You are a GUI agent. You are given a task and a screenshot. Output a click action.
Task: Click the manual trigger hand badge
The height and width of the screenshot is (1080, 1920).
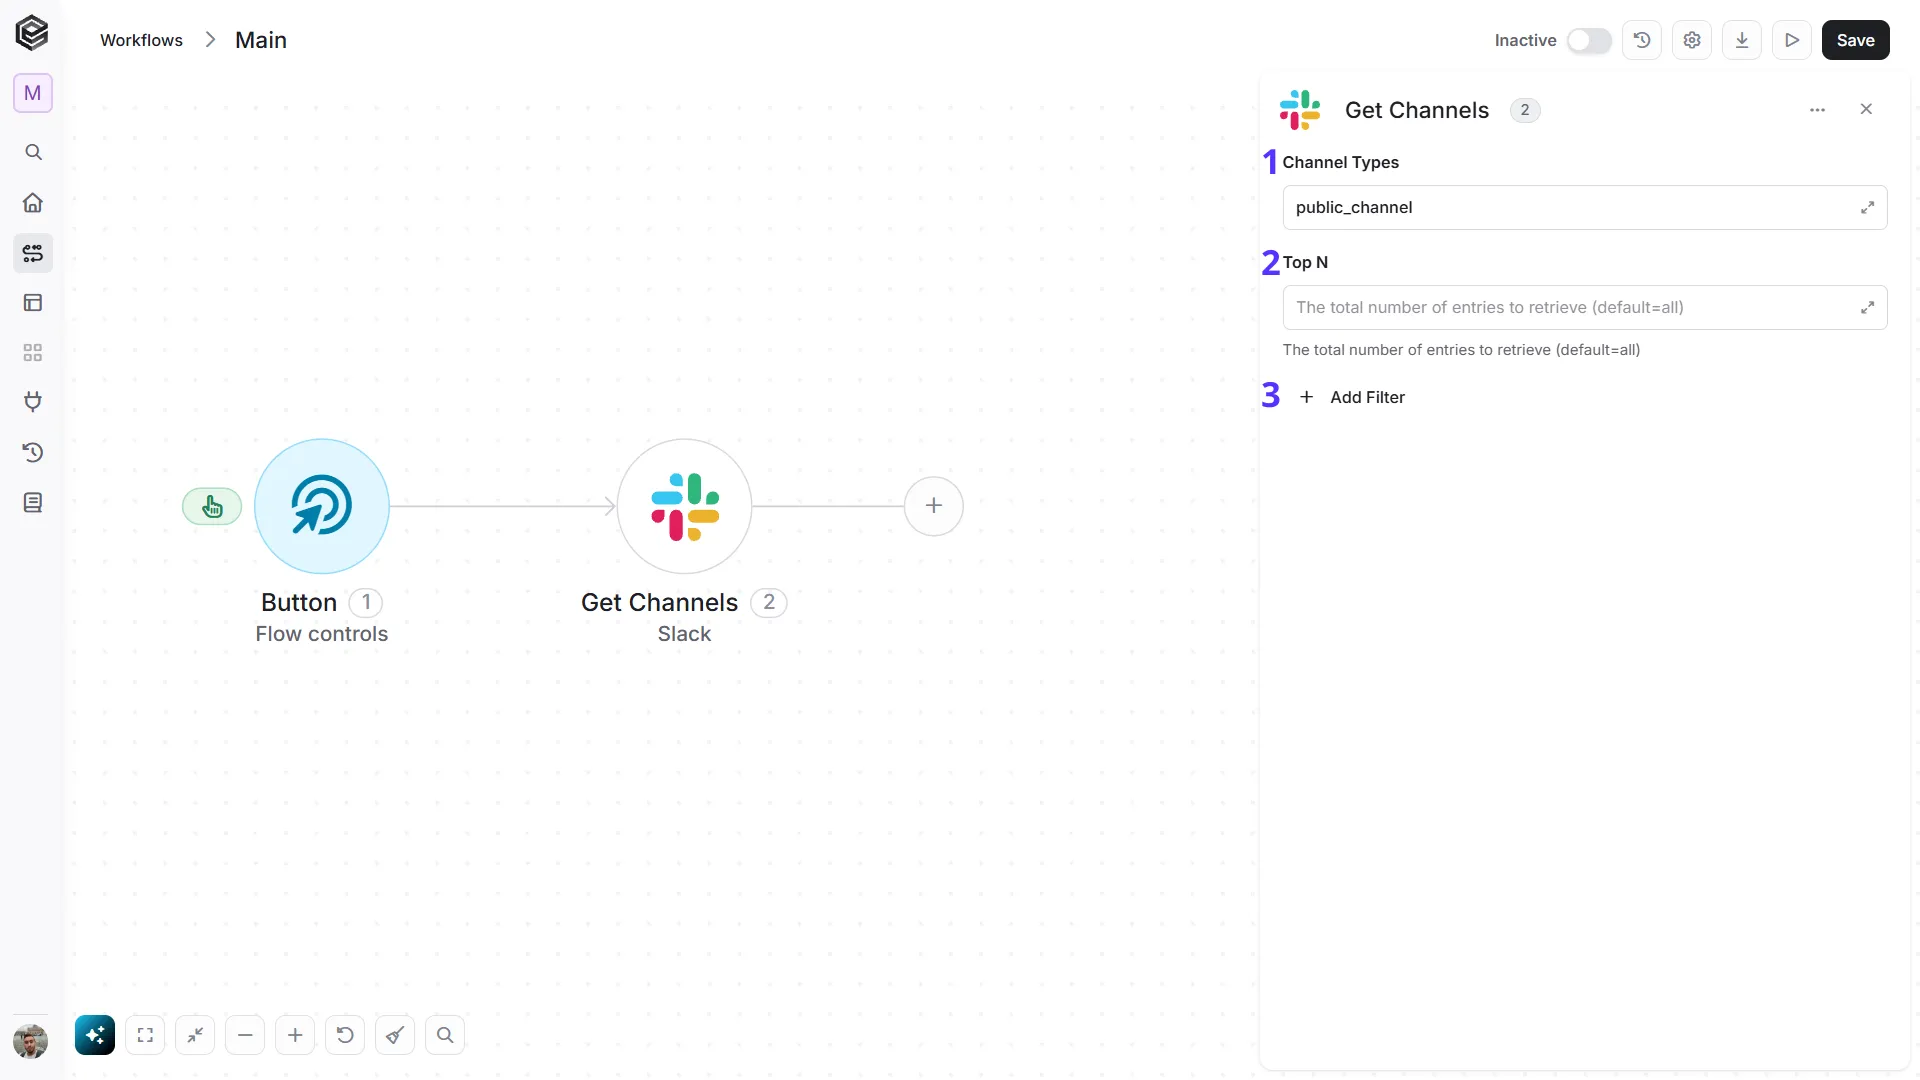212,507
